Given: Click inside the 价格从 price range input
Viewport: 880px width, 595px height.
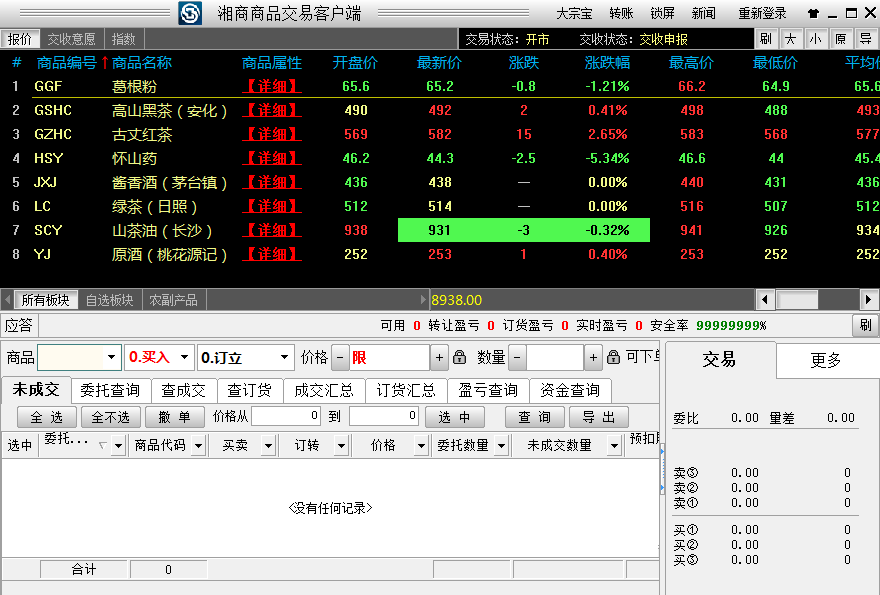Looking at the screenshot, I should coord(285,416).
